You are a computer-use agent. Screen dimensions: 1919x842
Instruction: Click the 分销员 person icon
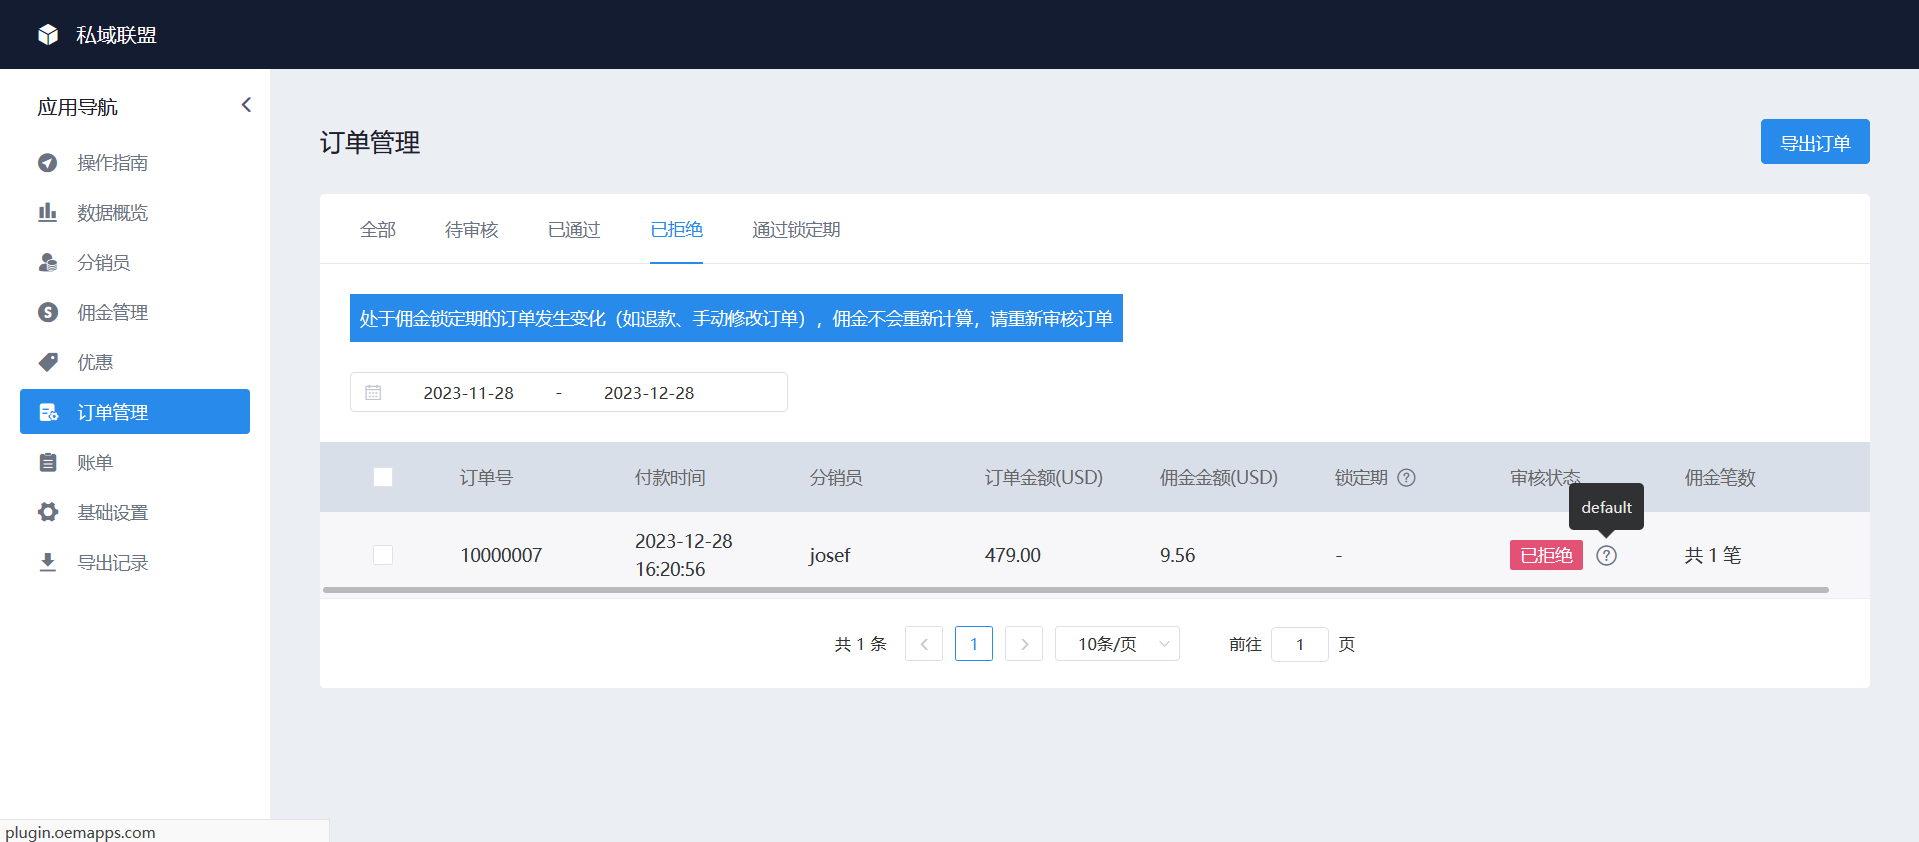(48, 263)
